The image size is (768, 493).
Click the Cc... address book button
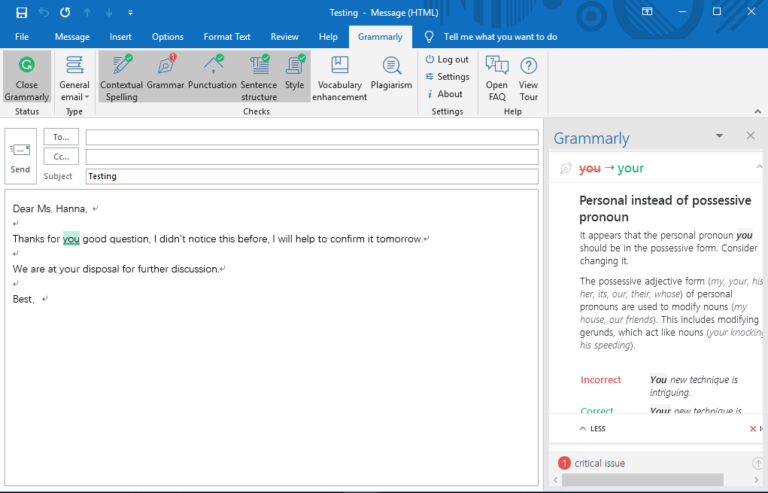tap(61, 157)
